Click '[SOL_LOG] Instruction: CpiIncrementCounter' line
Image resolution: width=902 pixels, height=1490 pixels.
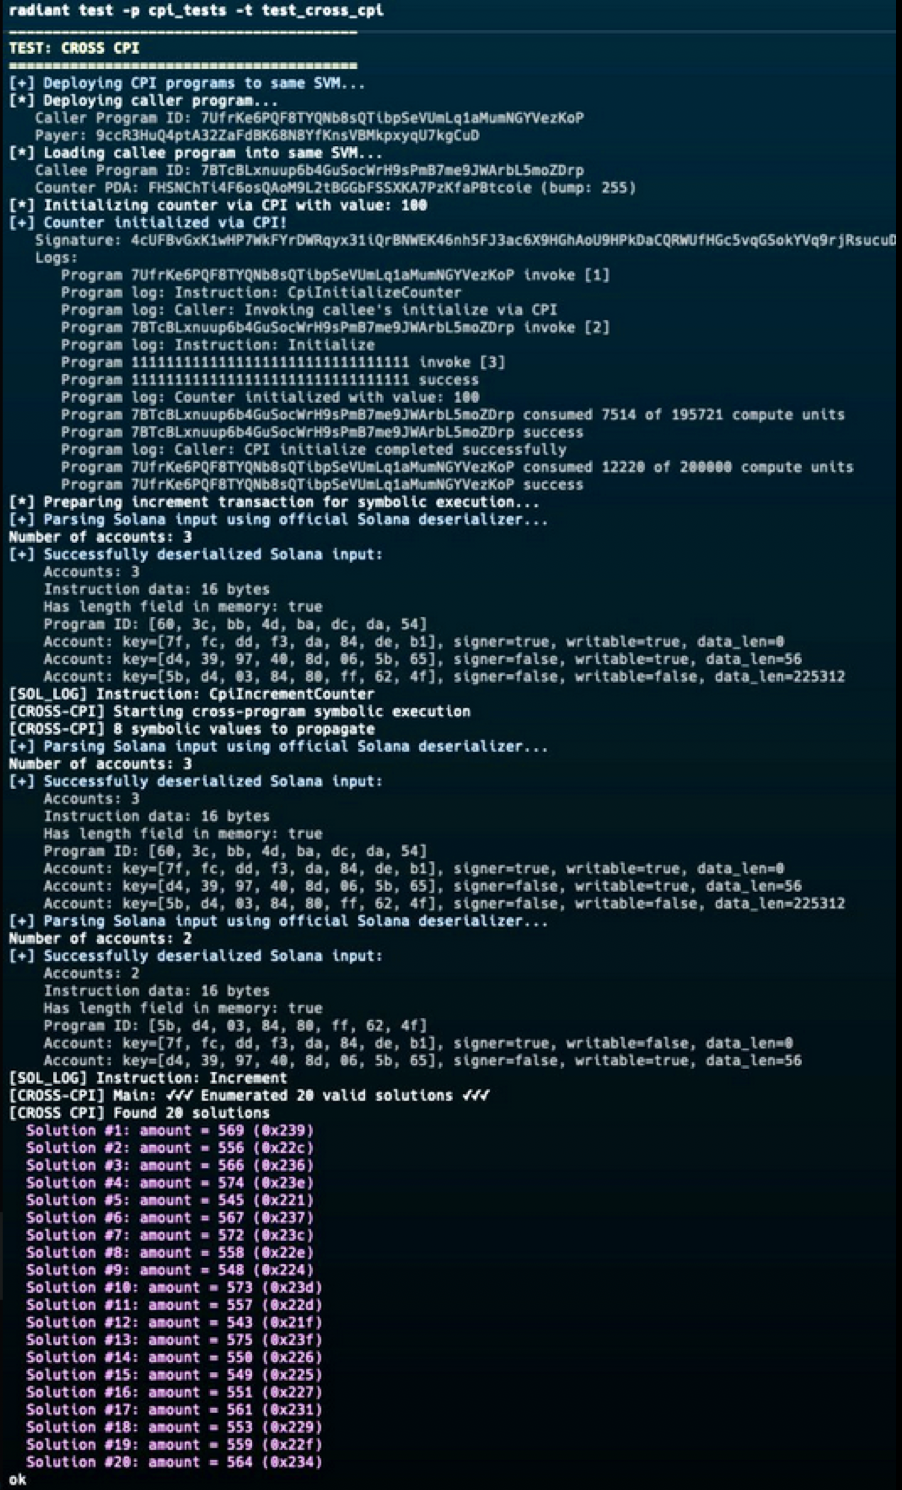(x=191, y=694)
